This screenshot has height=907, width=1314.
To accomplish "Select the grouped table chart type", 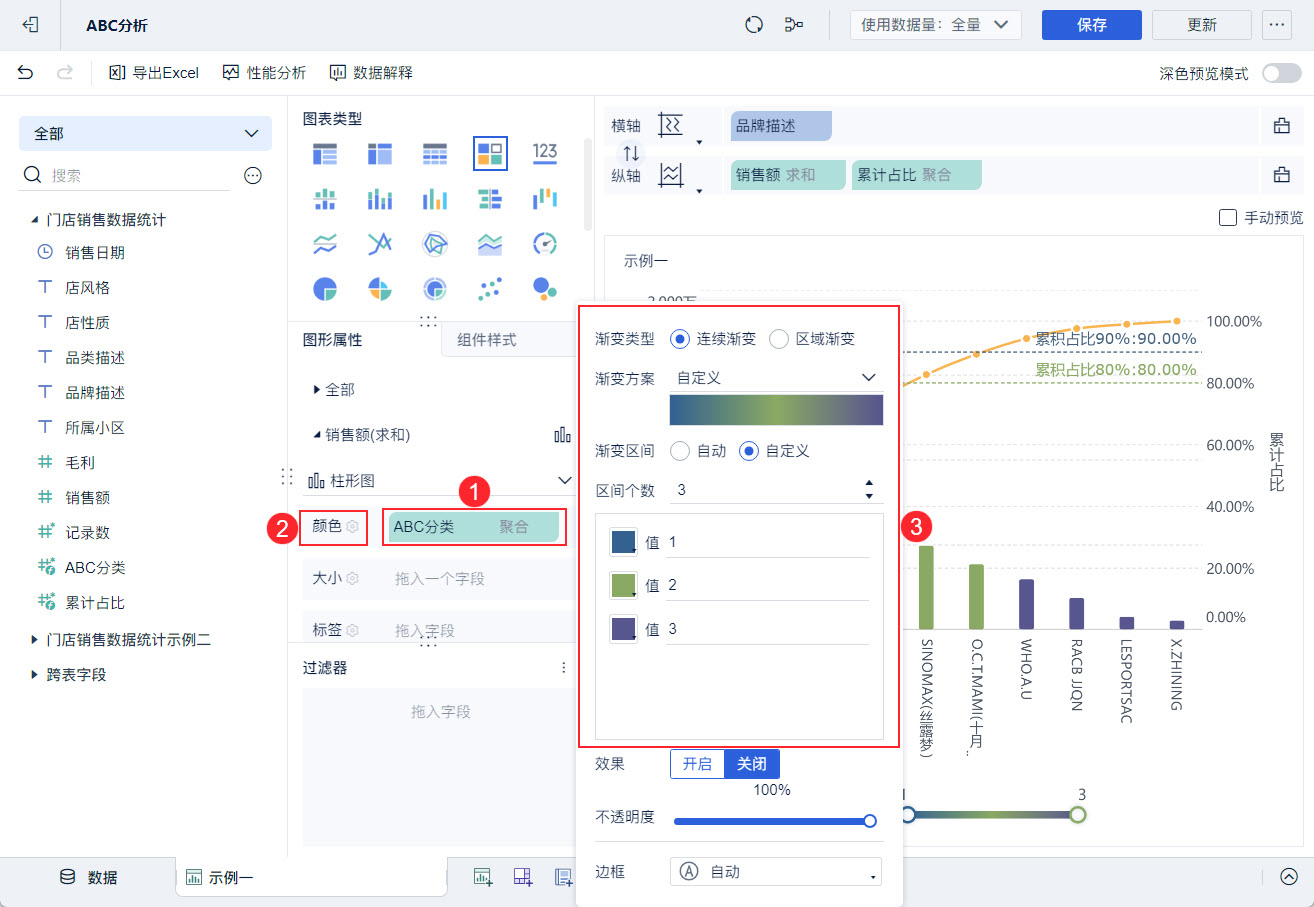I will pyautogui.click(x=325, y=153).
